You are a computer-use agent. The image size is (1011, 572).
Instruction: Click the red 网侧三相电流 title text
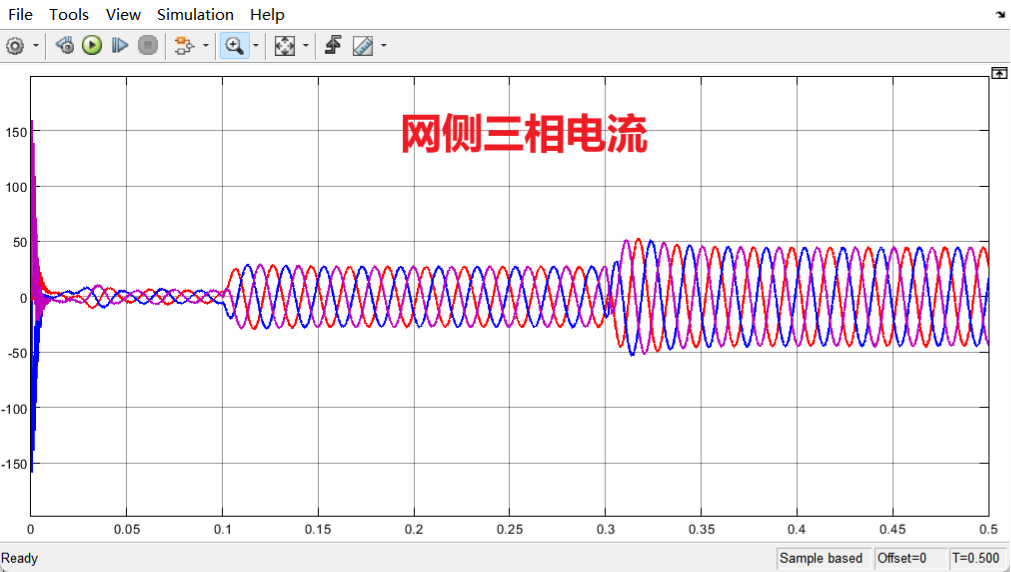(524, 133)
